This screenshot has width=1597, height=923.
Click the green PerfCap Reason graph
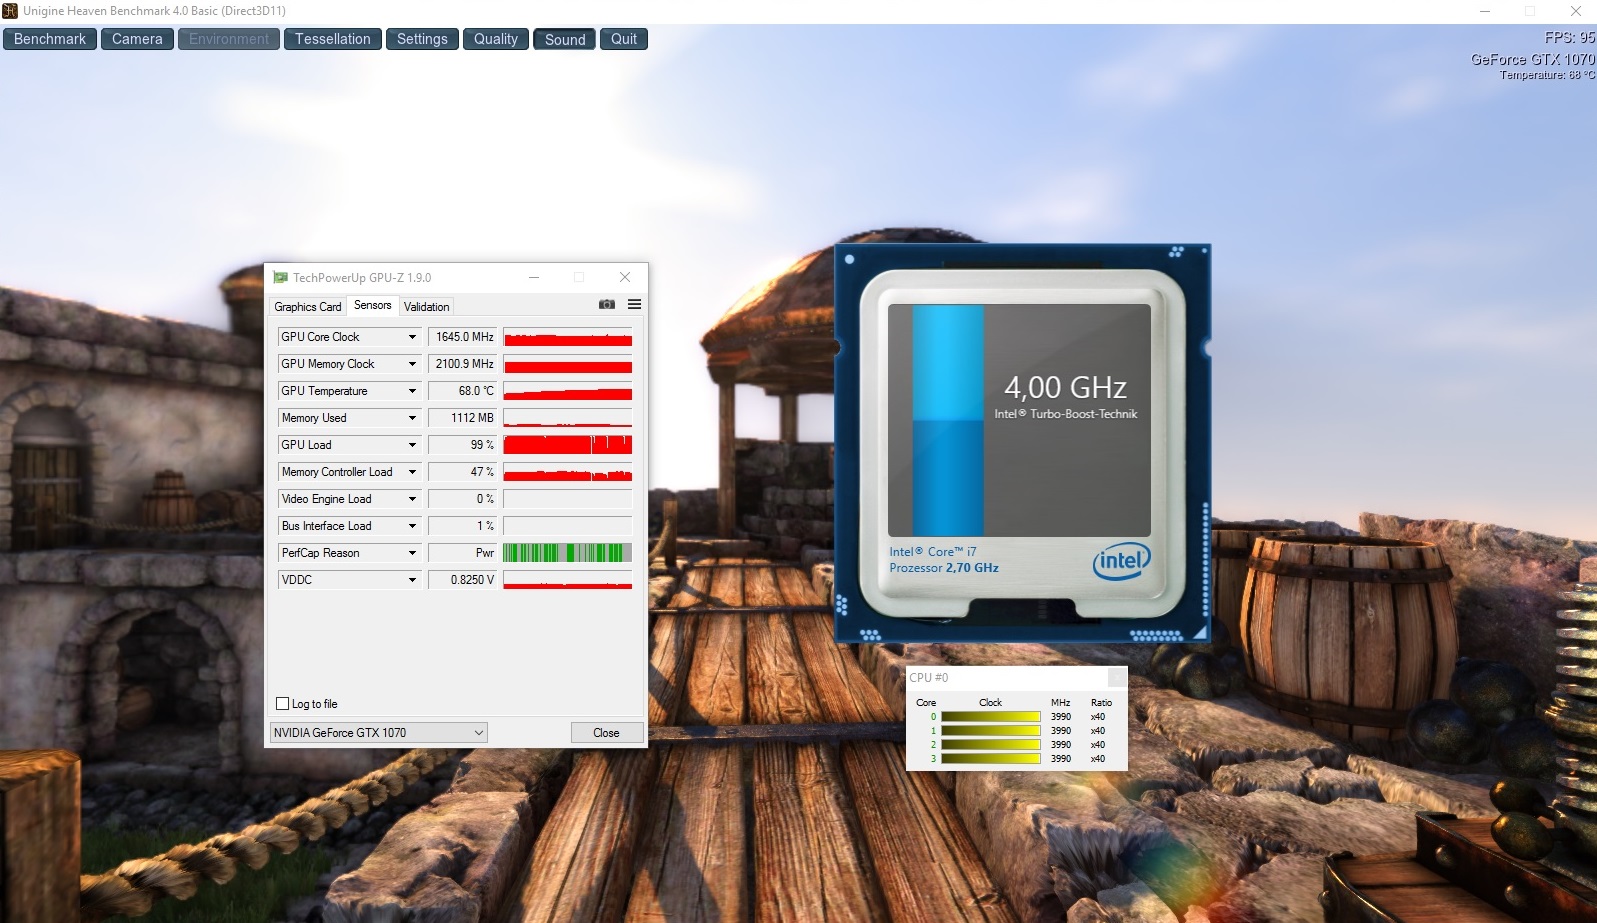tap(568, 553)
